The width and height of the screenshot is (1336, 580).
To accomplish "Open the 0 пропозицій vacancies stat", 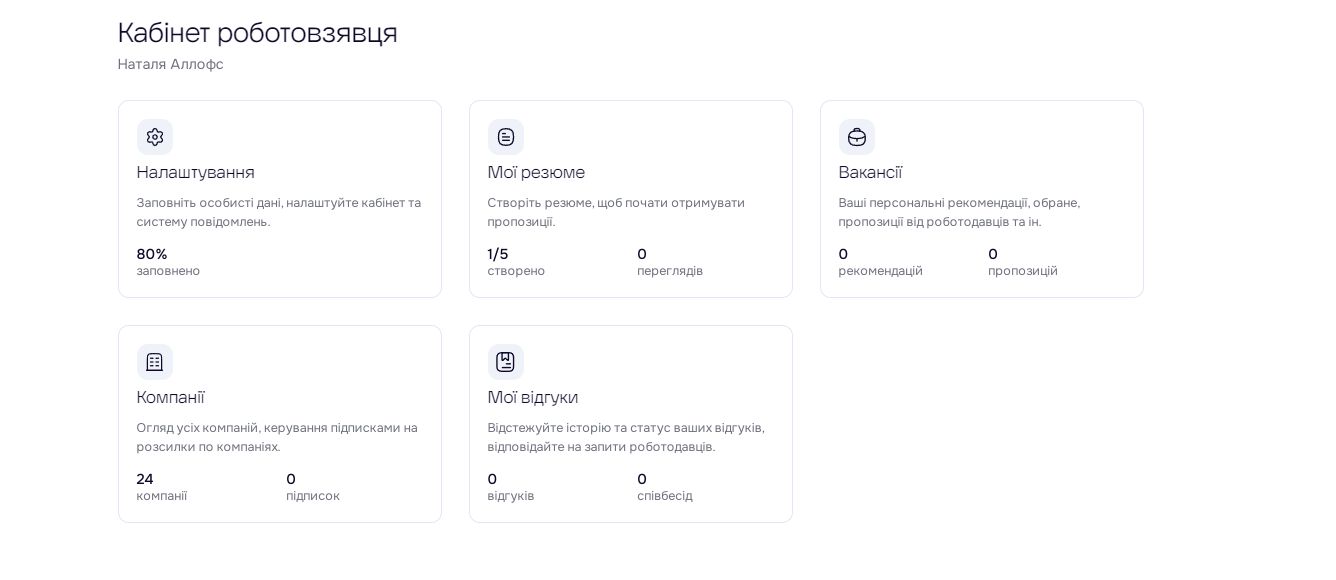I will [1022, 262].
